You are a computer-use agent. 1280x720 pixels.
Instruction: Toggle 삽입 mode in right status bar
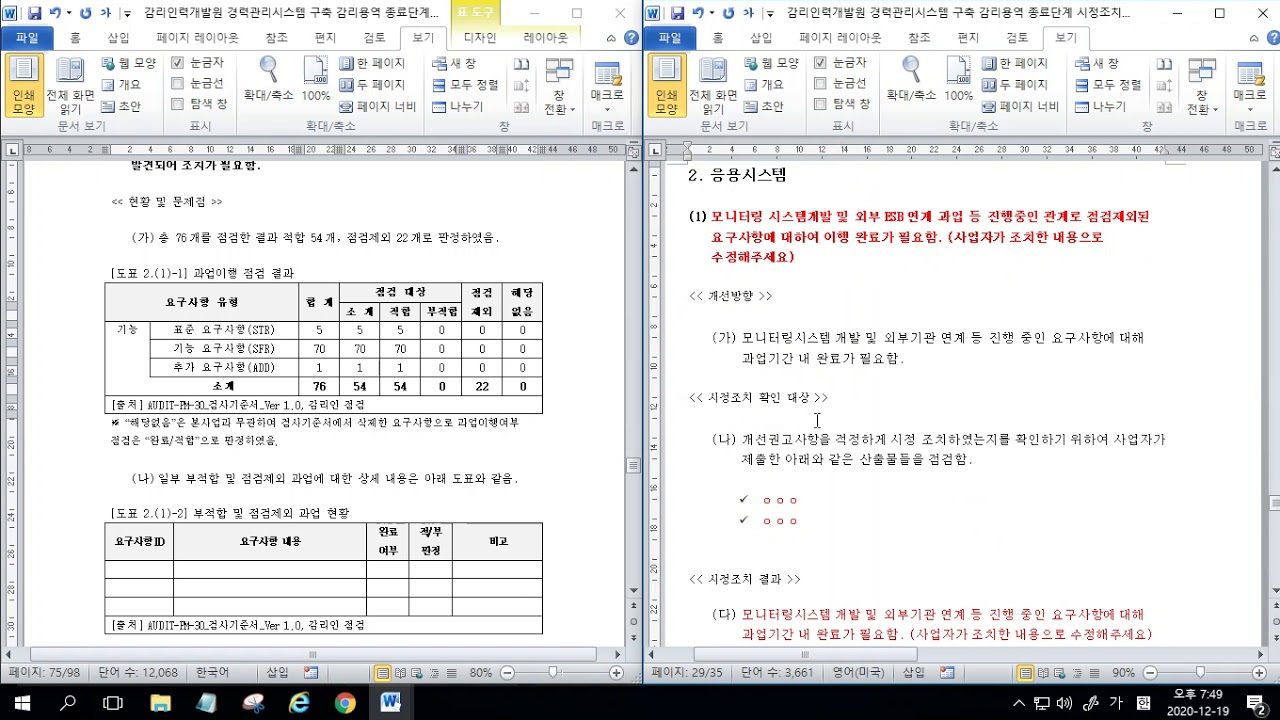pos(914,673)
